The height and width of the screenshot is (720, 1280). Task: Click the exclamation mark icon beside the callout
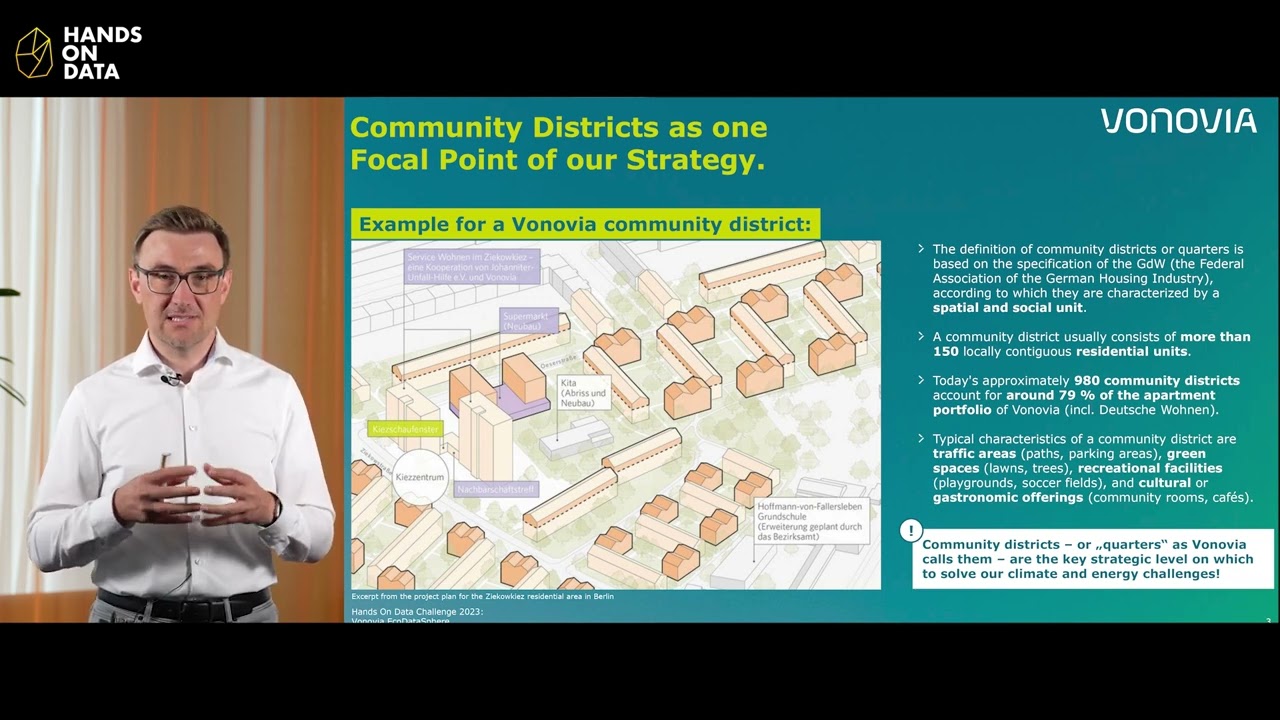point(910,531)
